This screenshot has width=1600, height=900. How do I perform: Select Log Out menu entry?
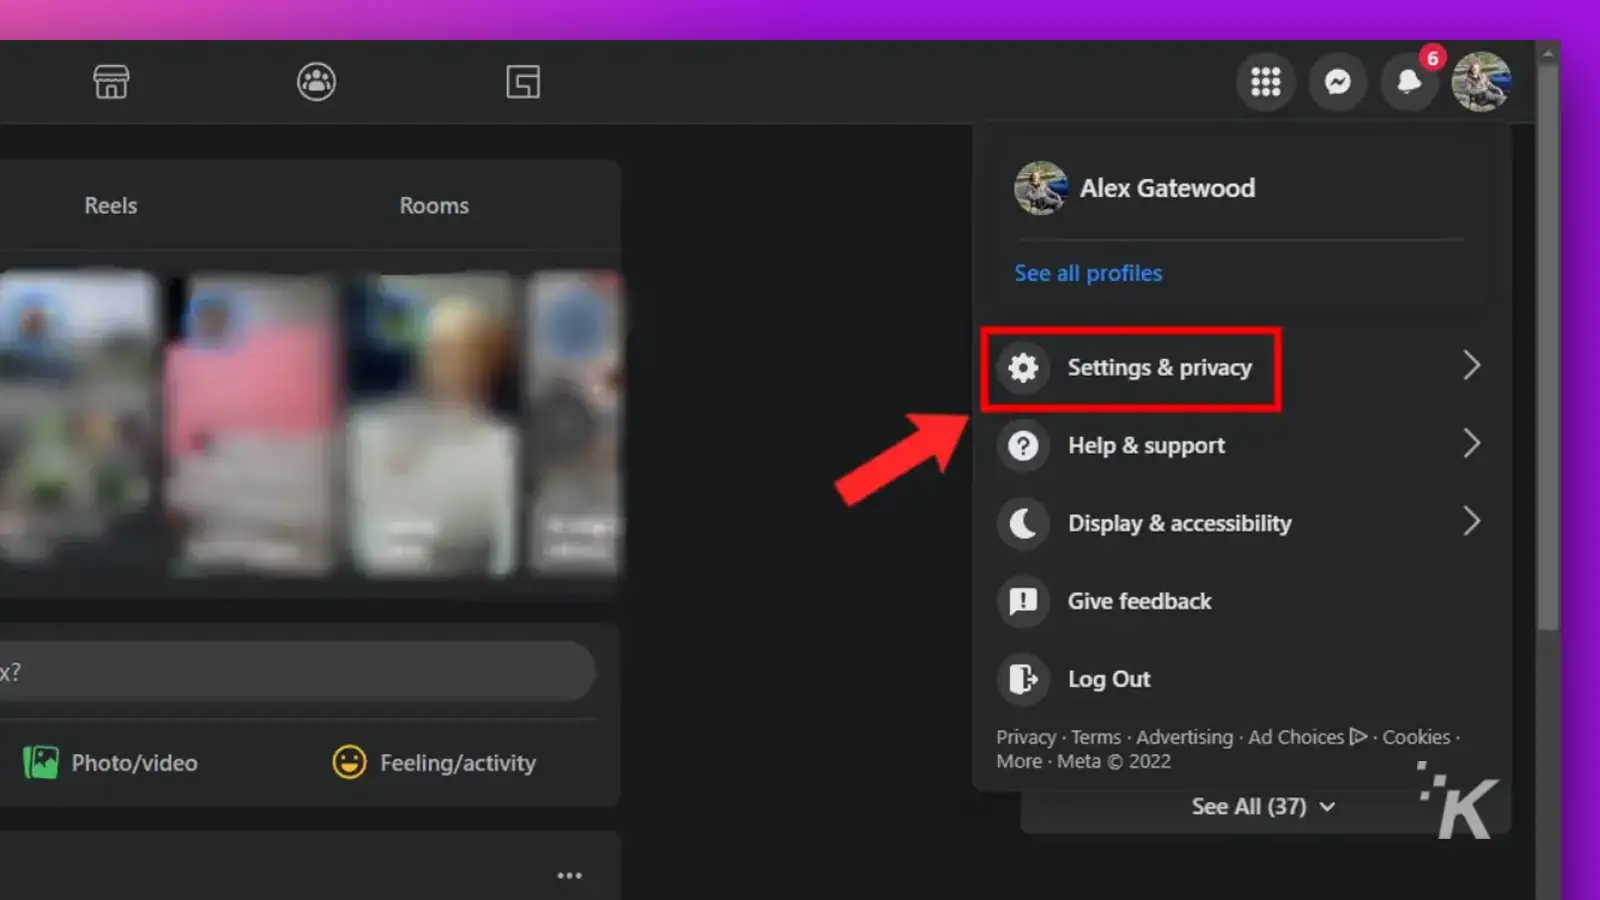click(1240, 679)
